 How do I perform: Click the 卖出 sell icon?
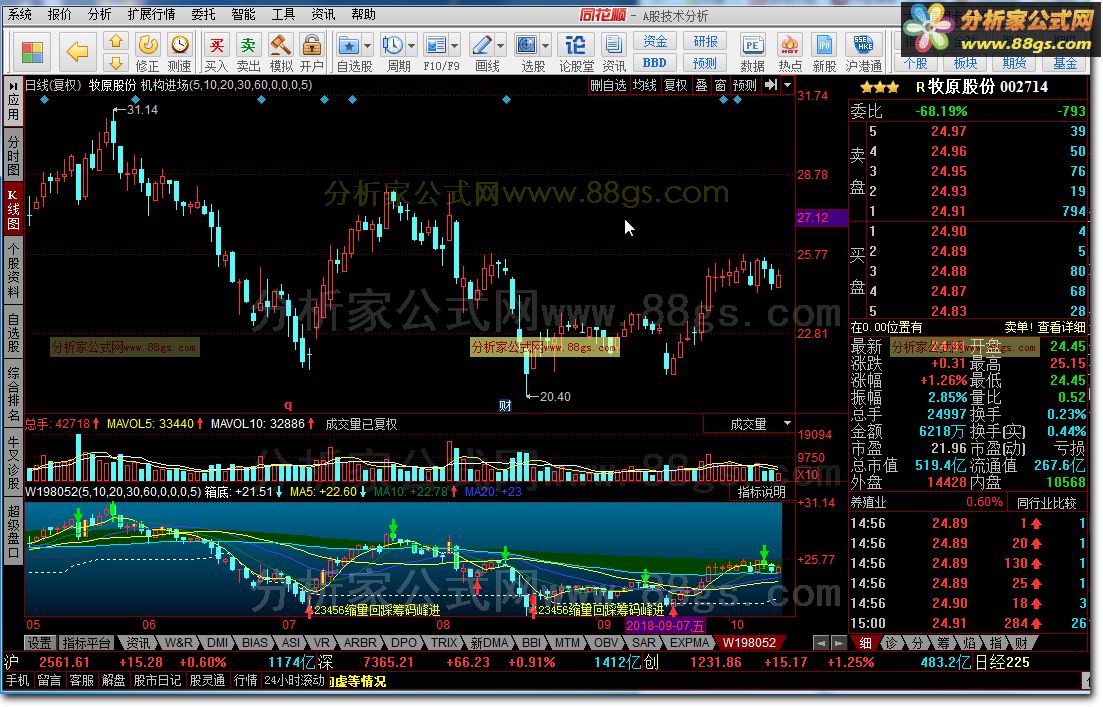(248, 45)
